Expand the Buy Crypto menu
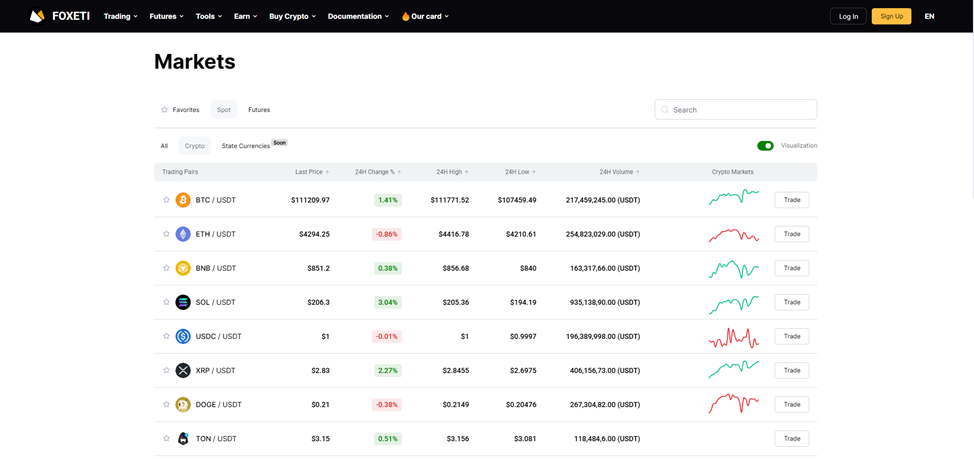 292,16
